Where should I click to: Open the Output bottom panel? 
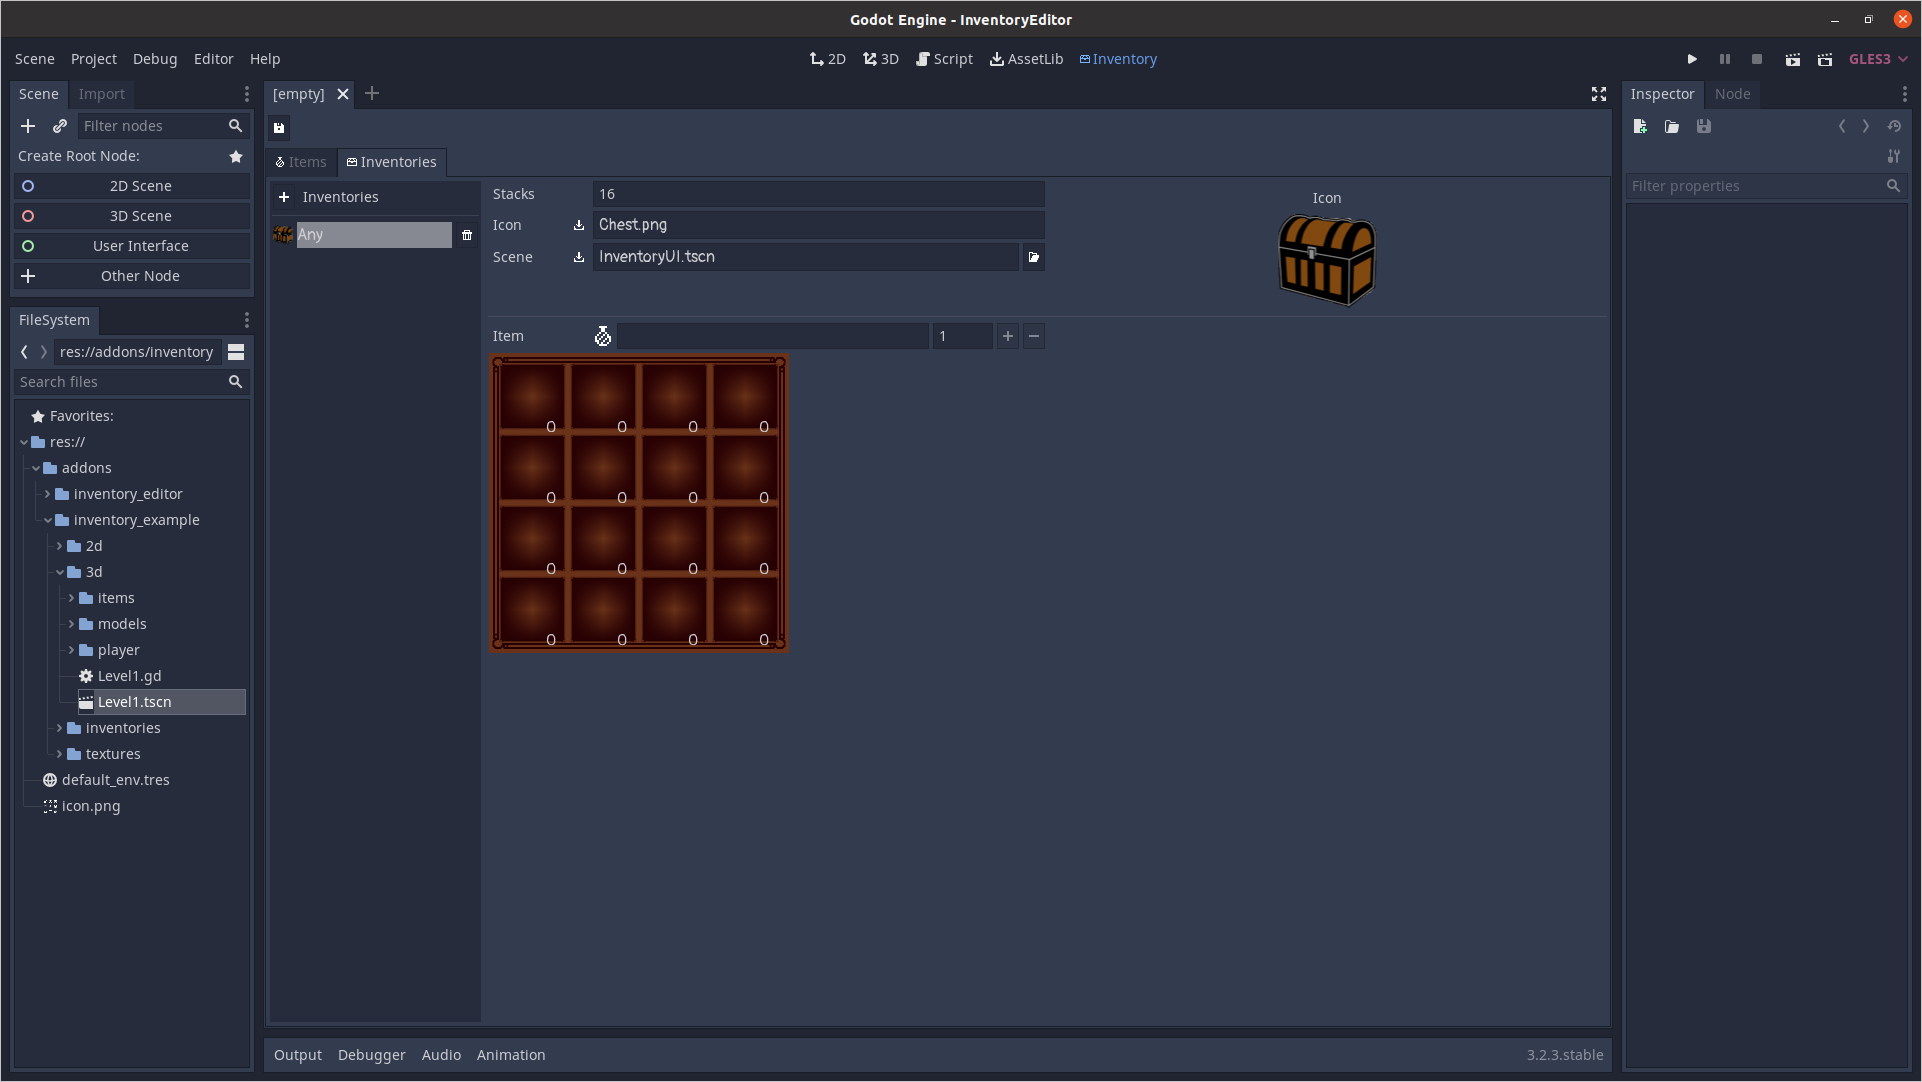297,1055
